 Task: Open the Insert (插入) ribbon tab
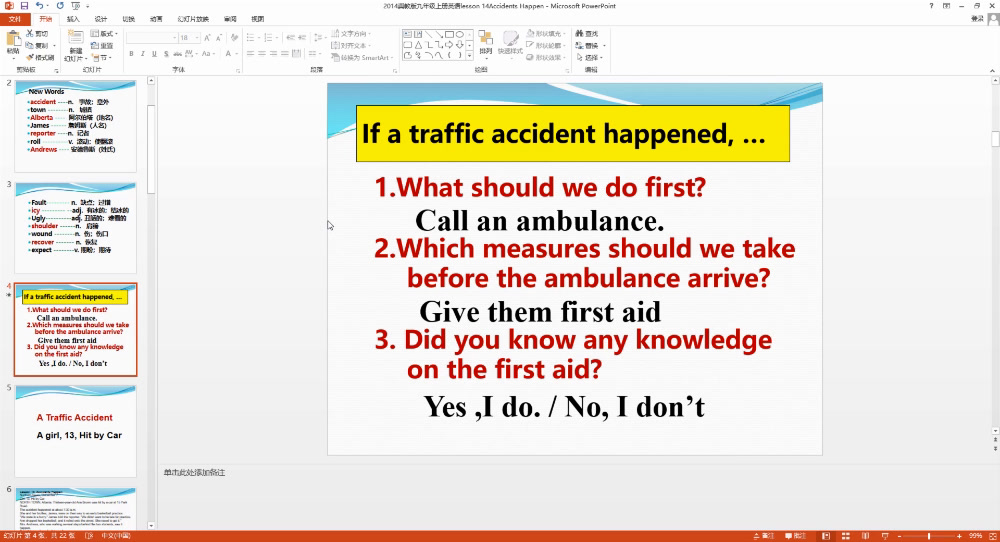73,19
